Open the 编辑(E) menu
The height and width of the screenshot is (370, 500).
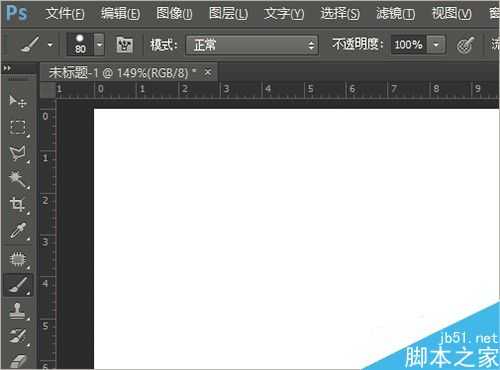tap(120, 14)
